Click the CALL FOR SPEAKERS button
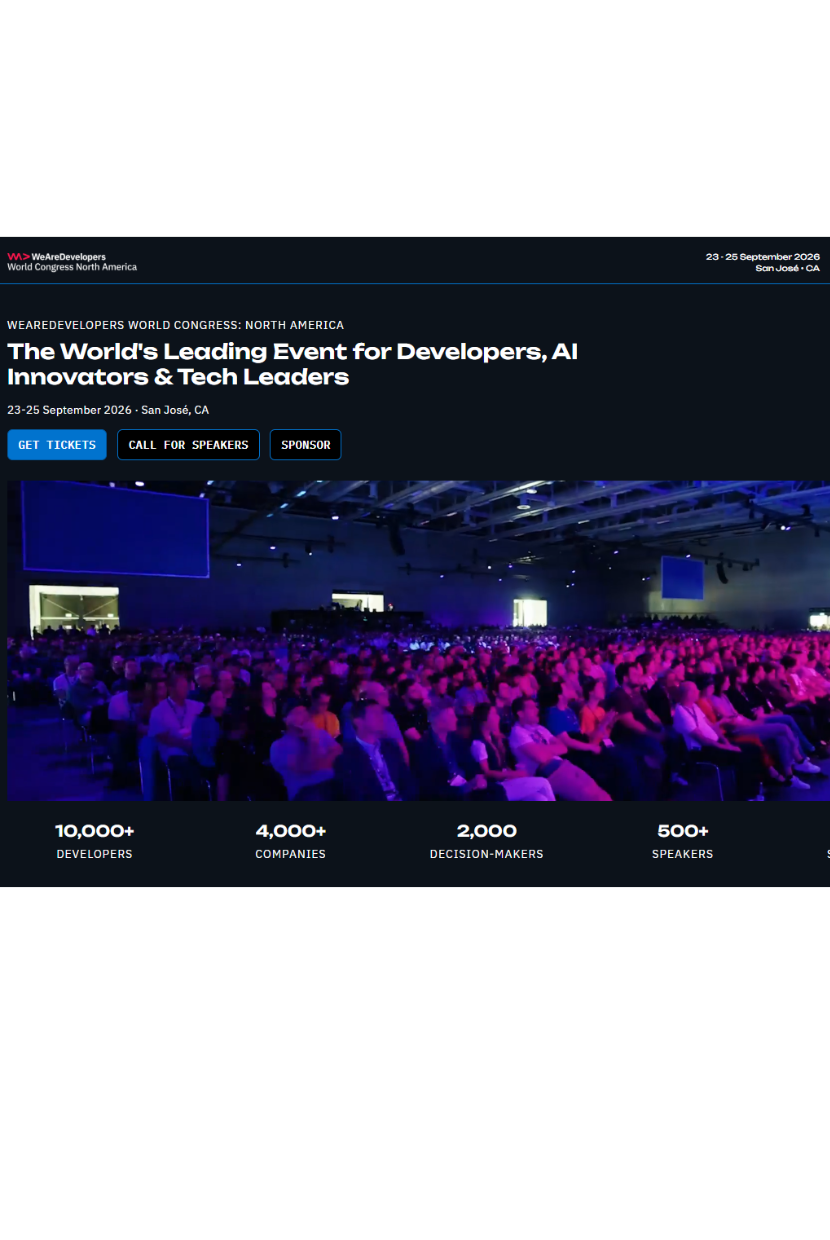The width and height of the screenshot is (830, 1240). (x=188, y=444)
